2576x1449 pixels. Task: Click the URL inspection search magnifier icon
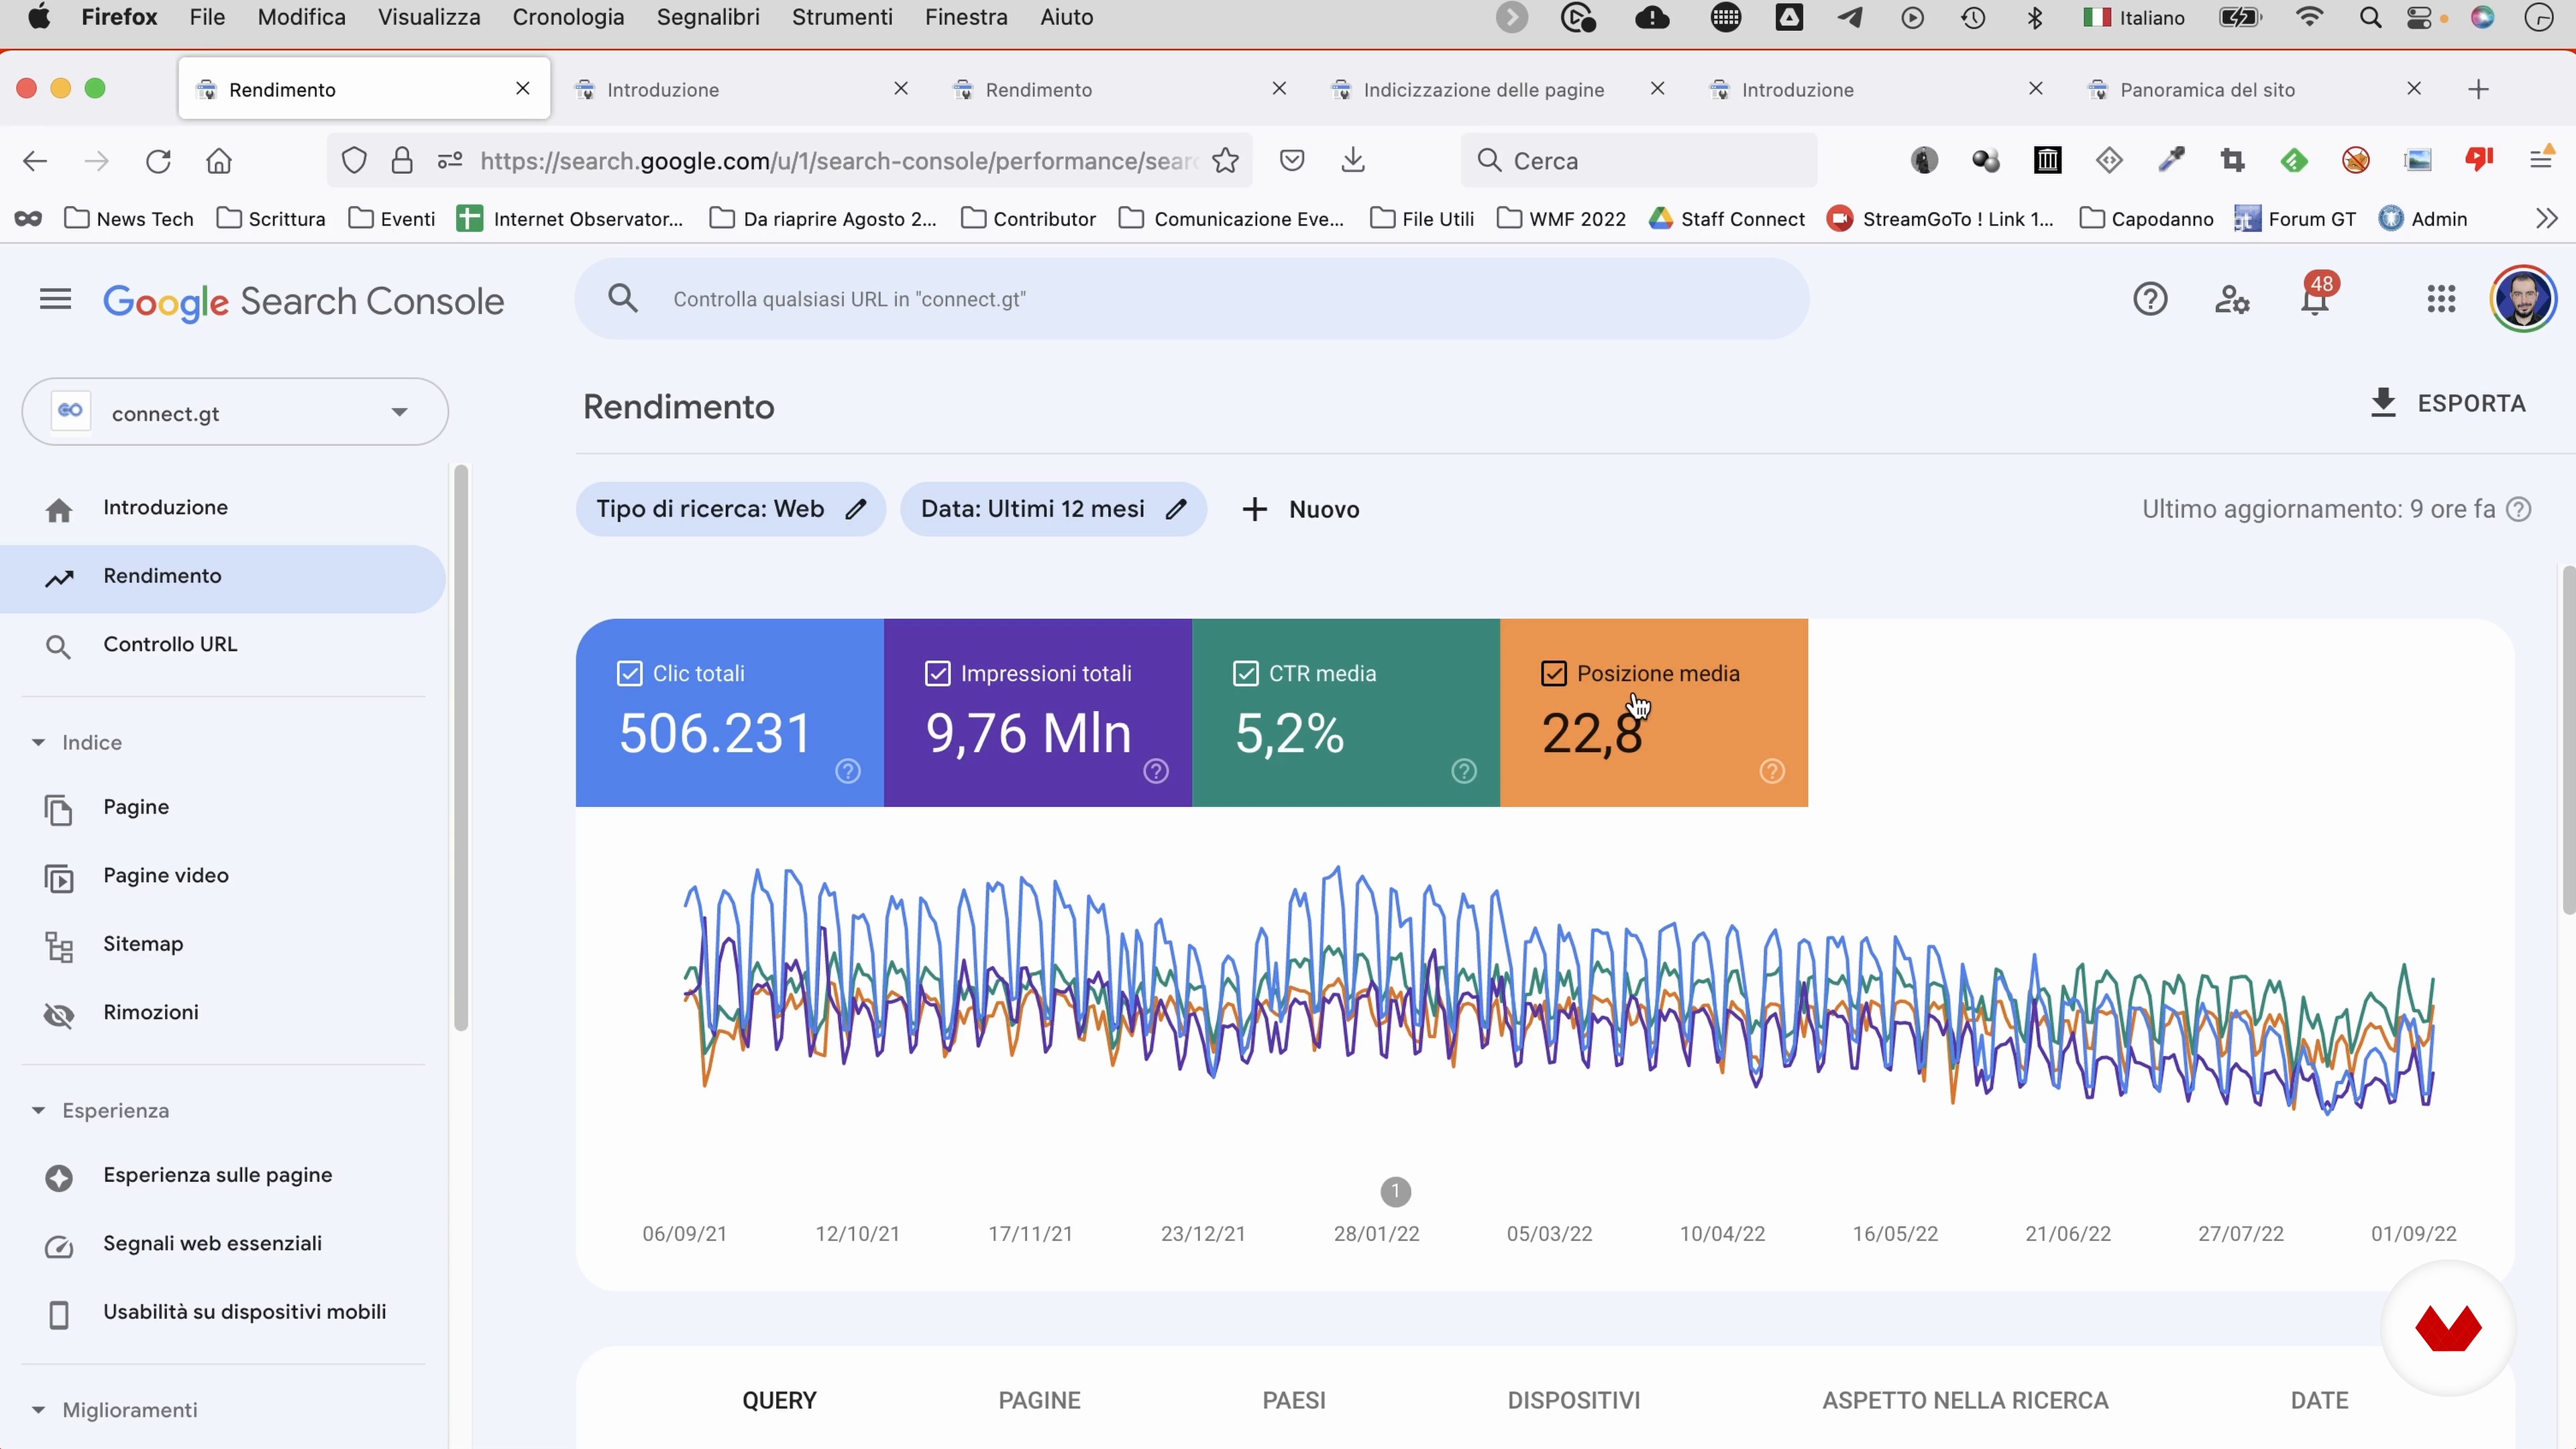coord(622,298)
